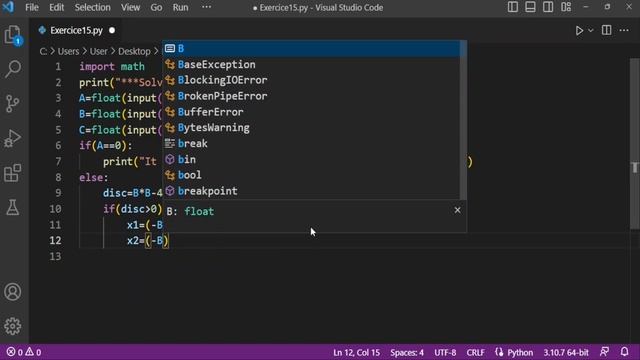
Task: Open the Explorer view in activity bar
Action: (x=13, y=35)
